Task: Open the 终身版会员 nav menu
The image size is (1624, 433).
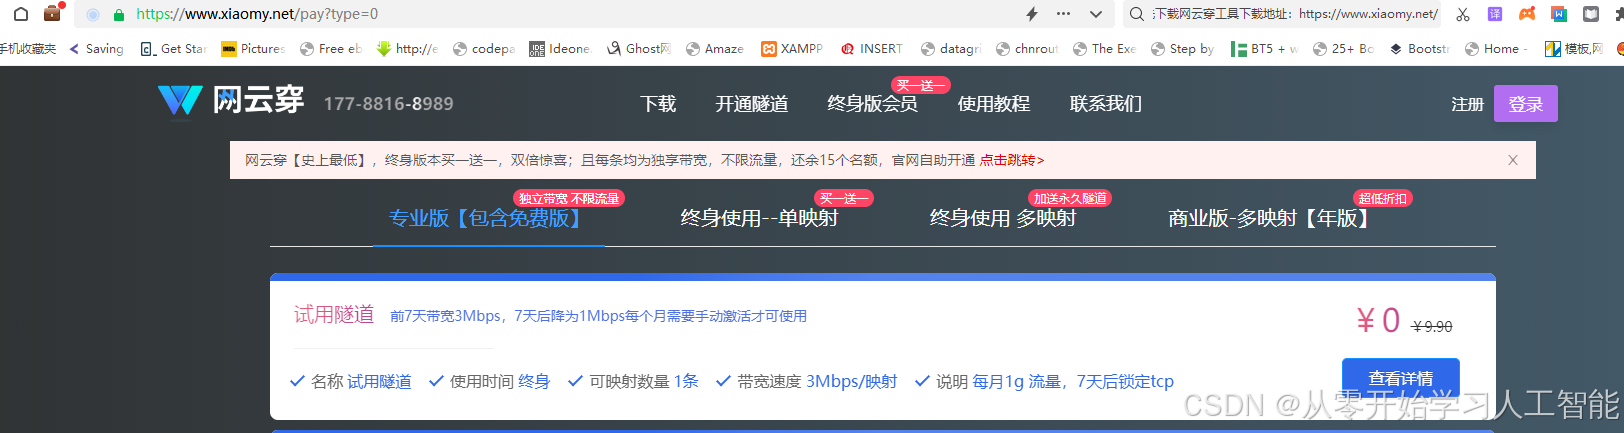Action: point(873,104)
